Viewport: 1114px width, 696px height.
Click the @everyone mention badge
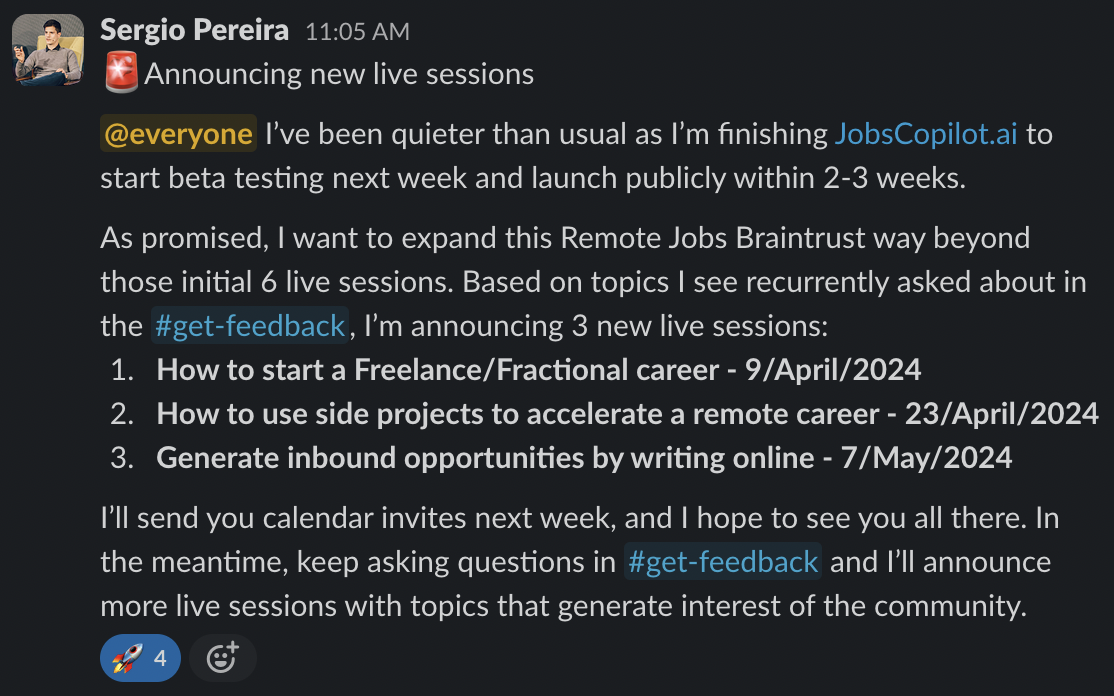tap(178, 134)
